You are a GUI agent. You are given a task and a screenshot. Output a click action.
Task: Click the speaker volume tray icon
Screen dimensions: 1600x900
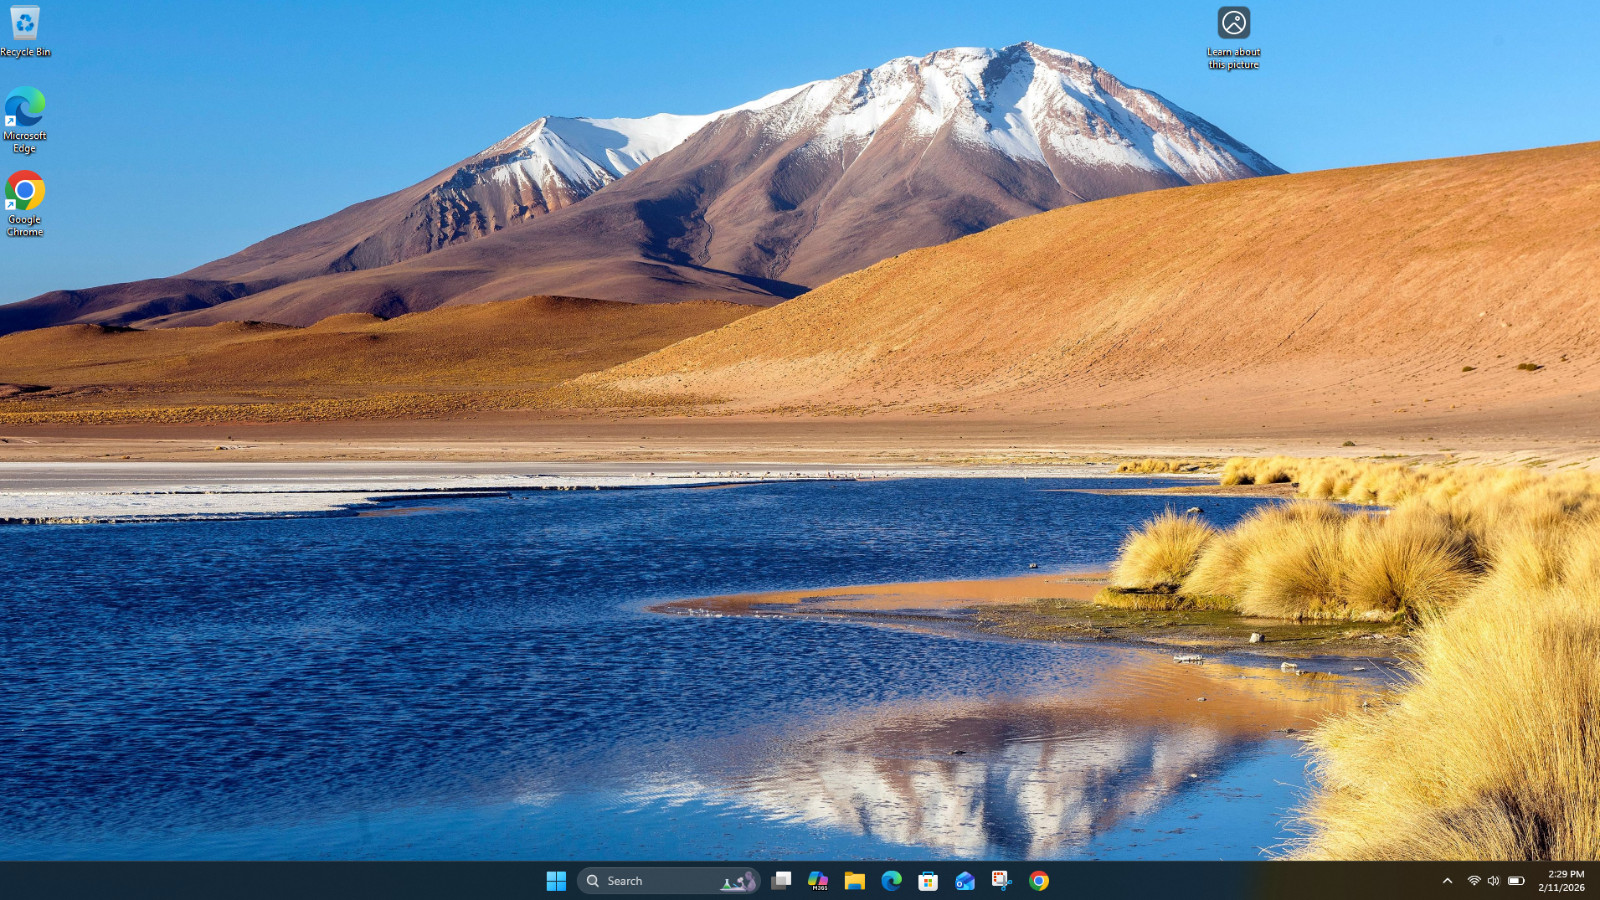[x=1494, y=881]
